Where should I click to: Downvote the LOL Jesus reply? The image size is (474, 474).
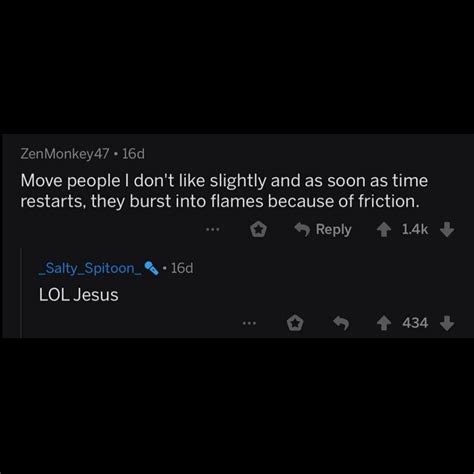(x=447, y=323)
